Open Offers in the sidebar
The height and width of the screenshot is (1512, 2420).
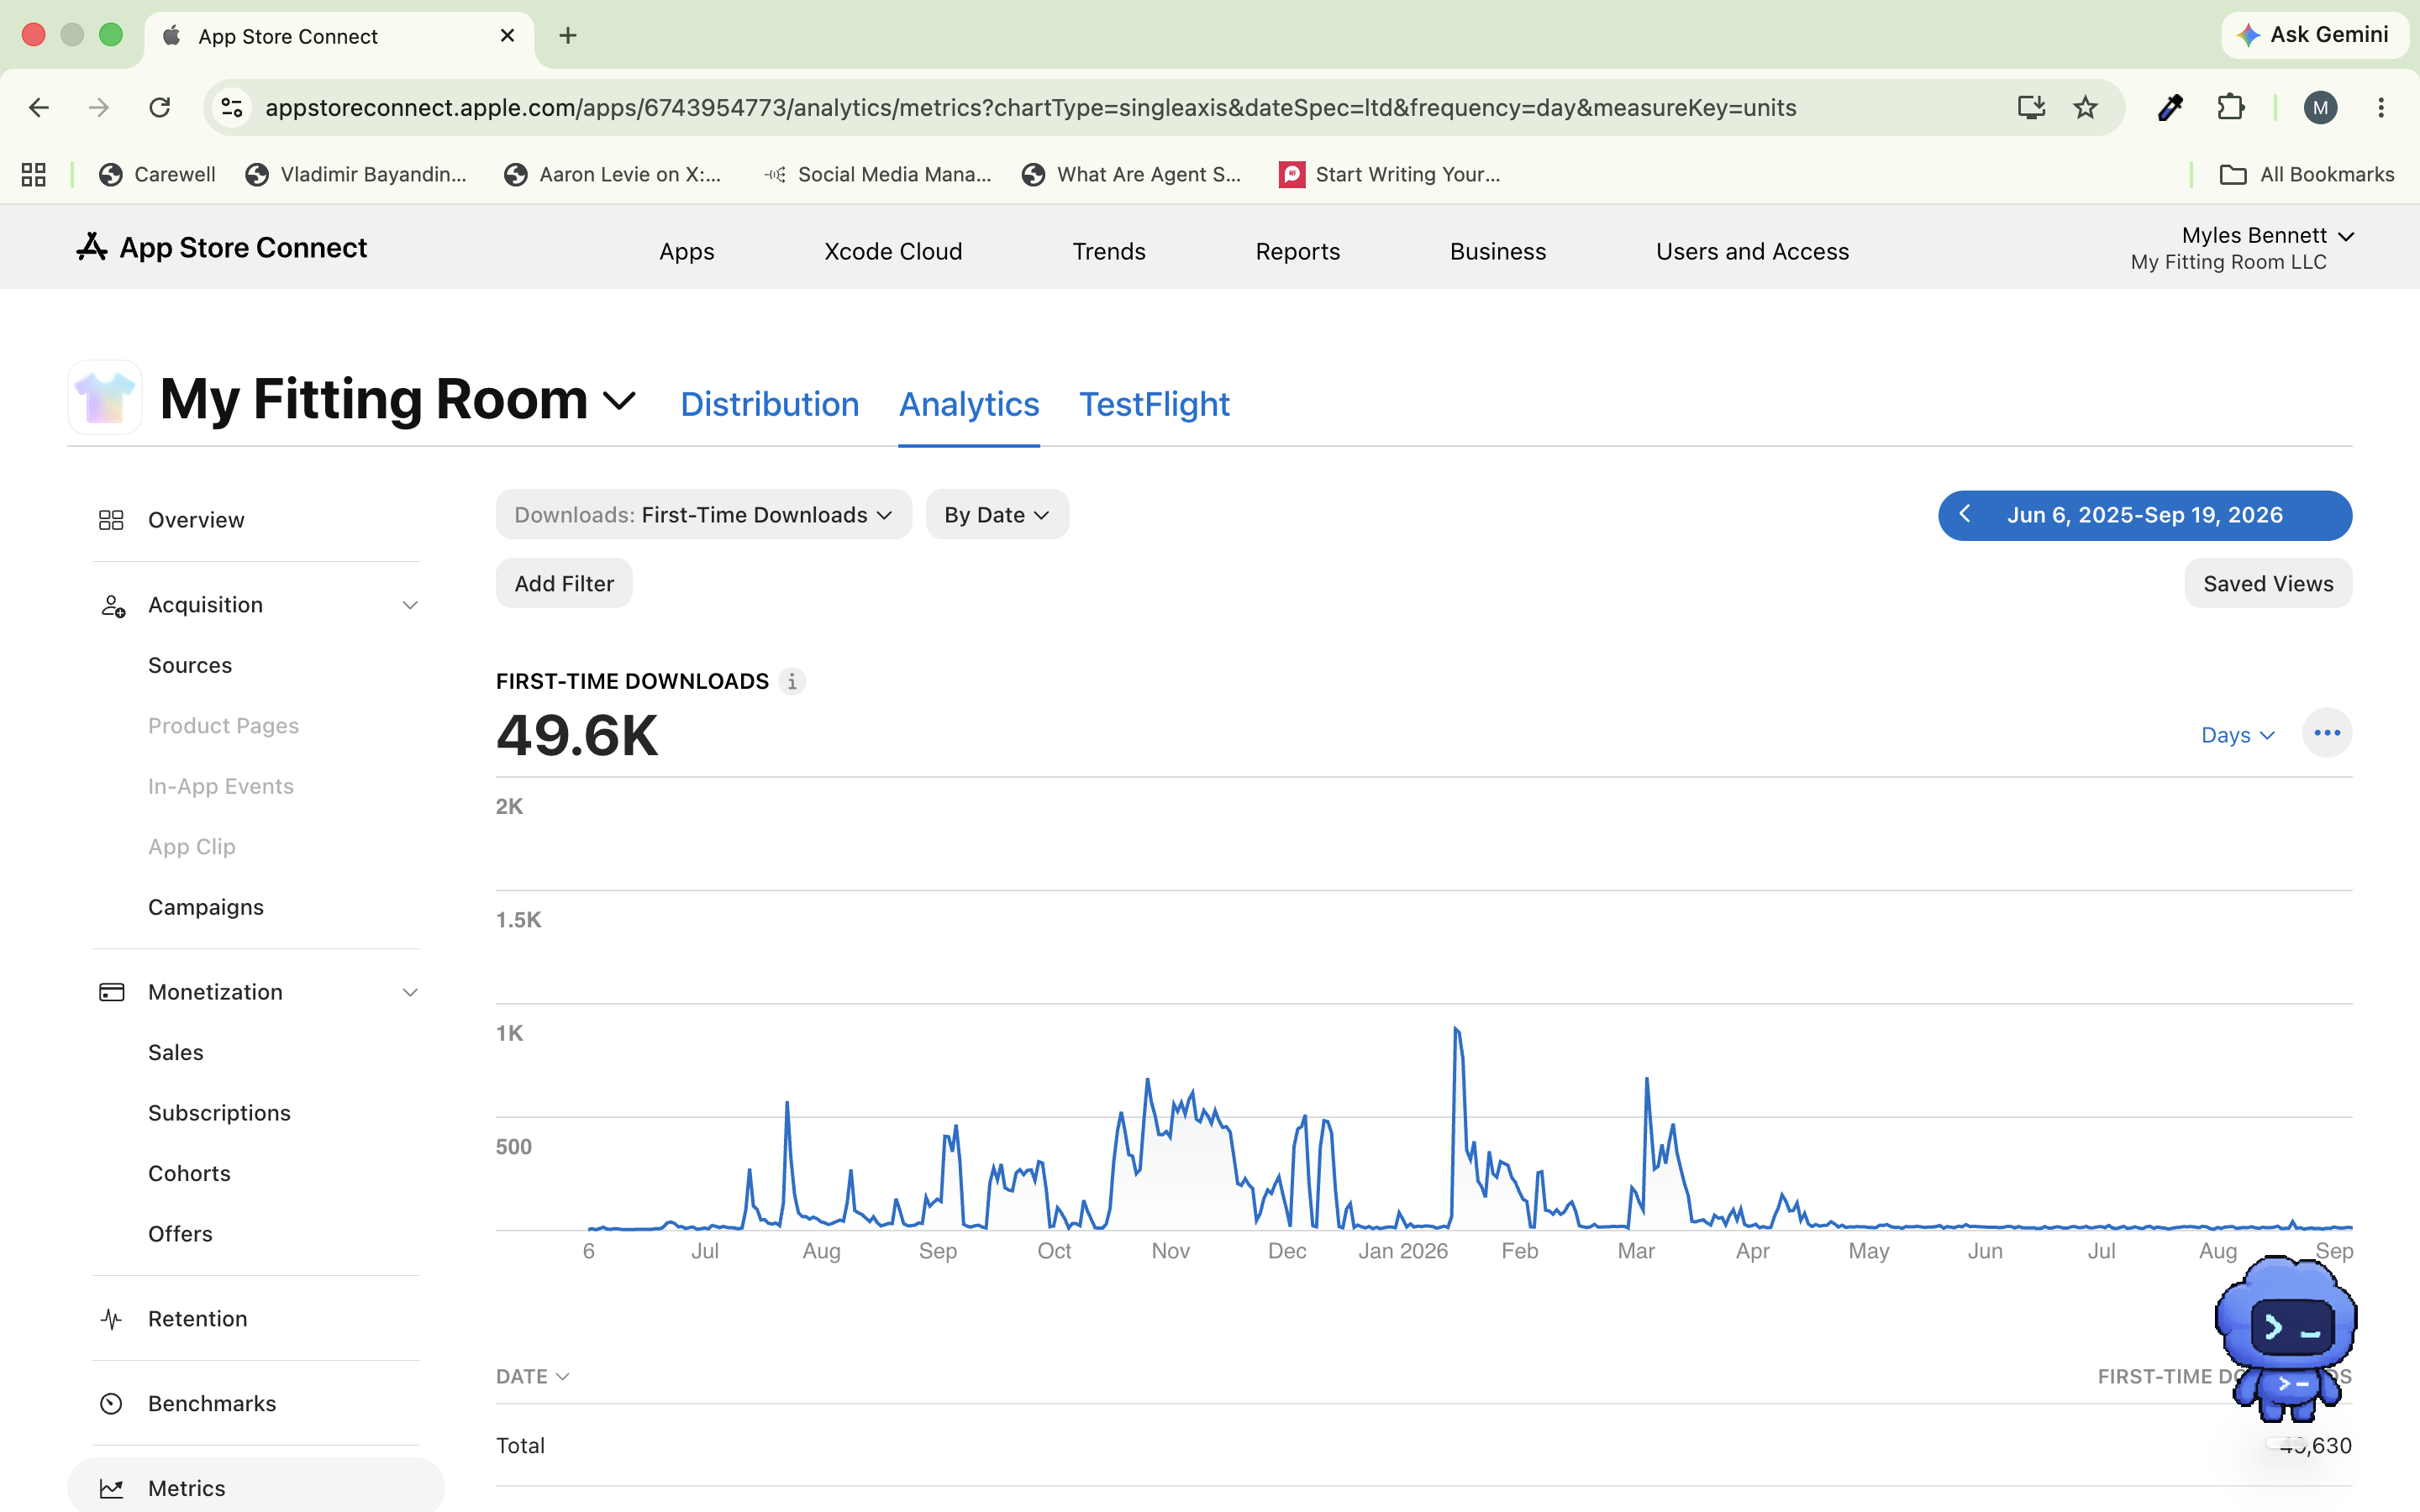(x=180, y=1235)
